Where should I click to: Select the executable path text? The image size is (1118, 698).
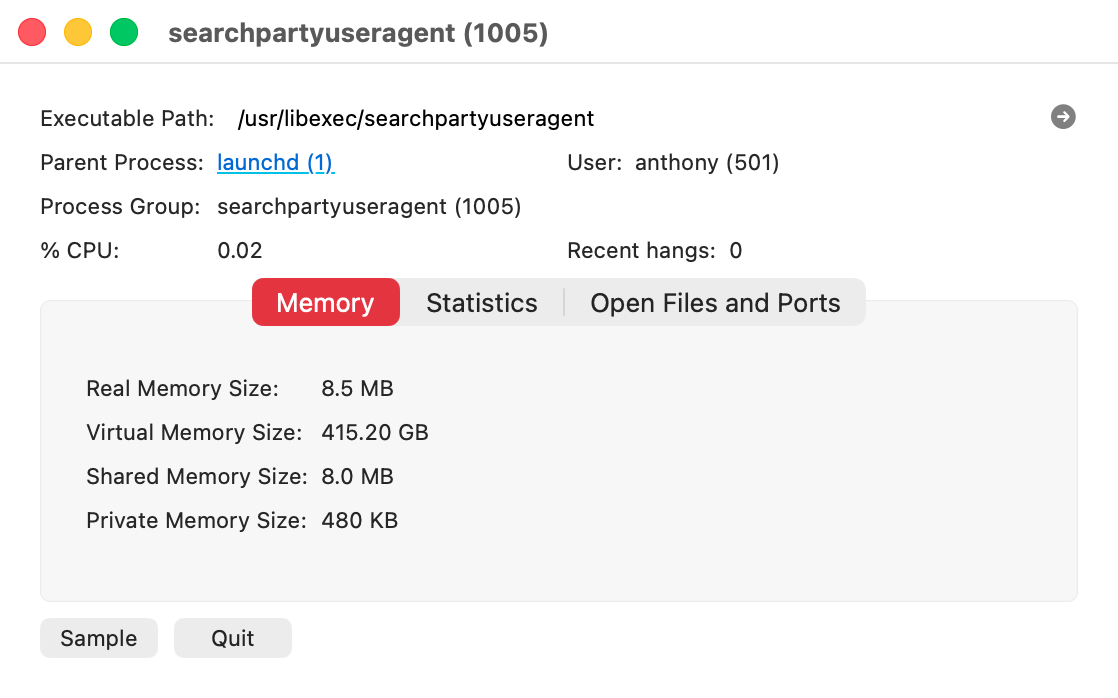[x=416, y=118]
